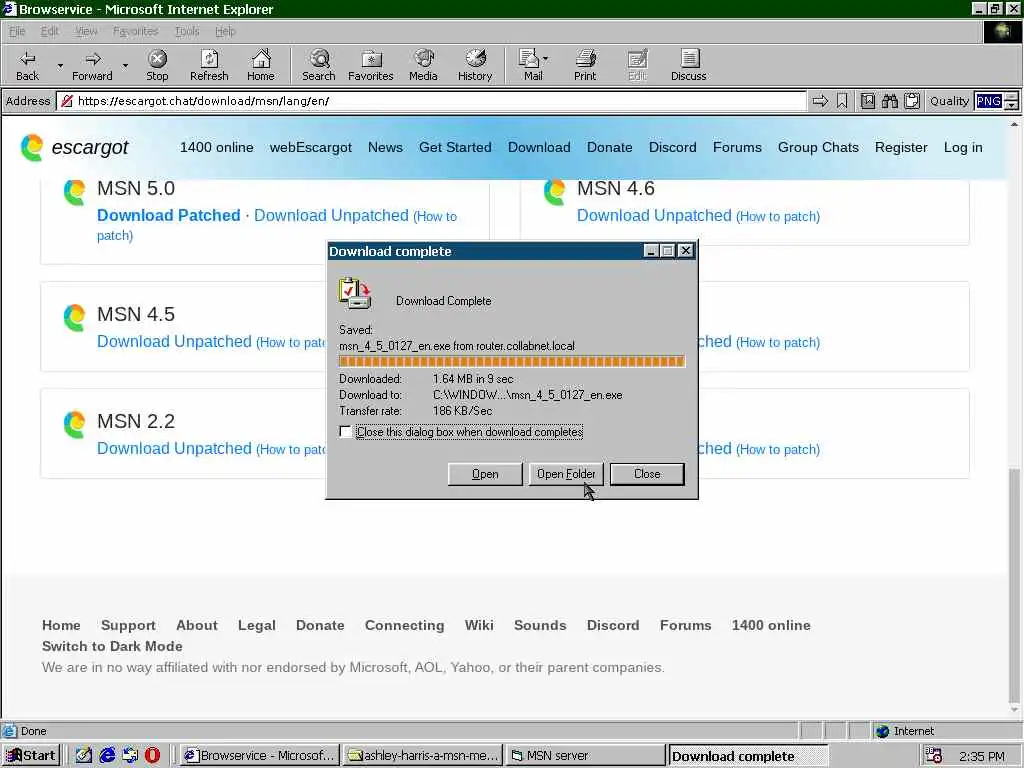Expand the Mail button dropdown arrow

click(545, 59)
